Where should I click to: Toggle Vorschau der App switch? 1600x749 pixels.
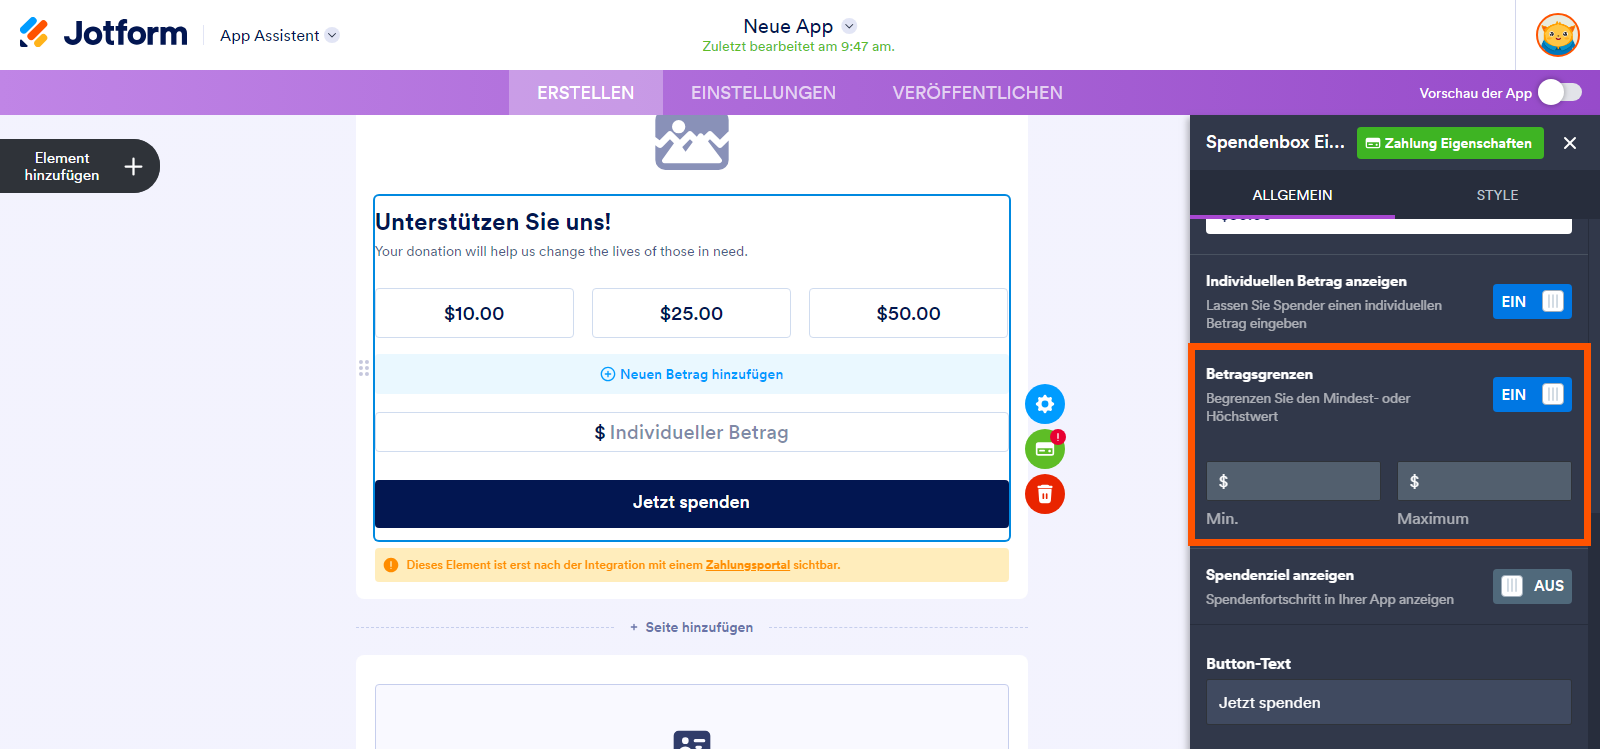(1559, 93)
